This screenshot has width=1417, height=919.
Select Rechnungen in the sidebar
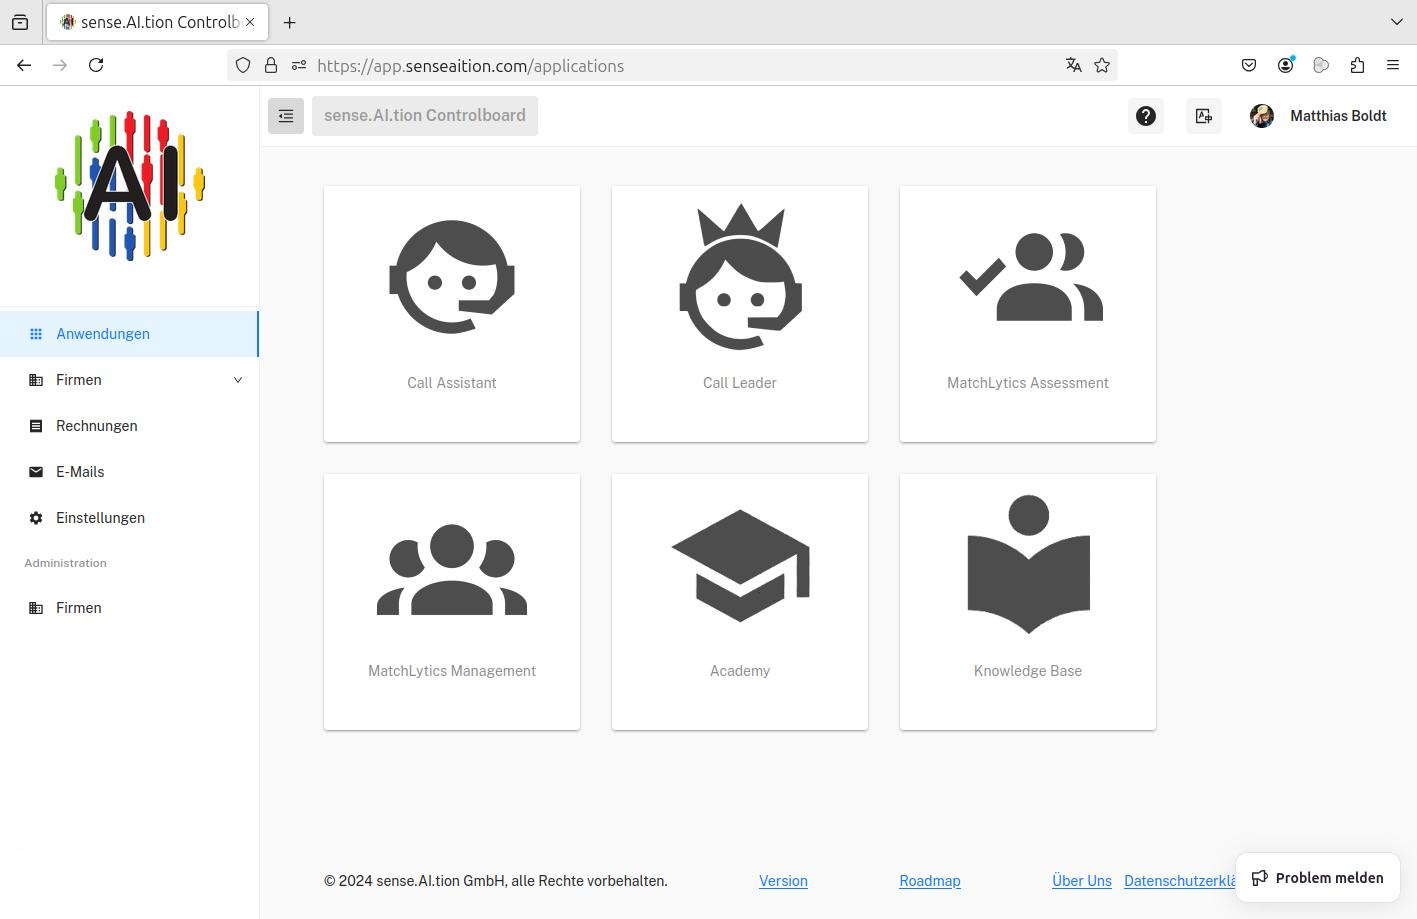click(x=129, y=426)
